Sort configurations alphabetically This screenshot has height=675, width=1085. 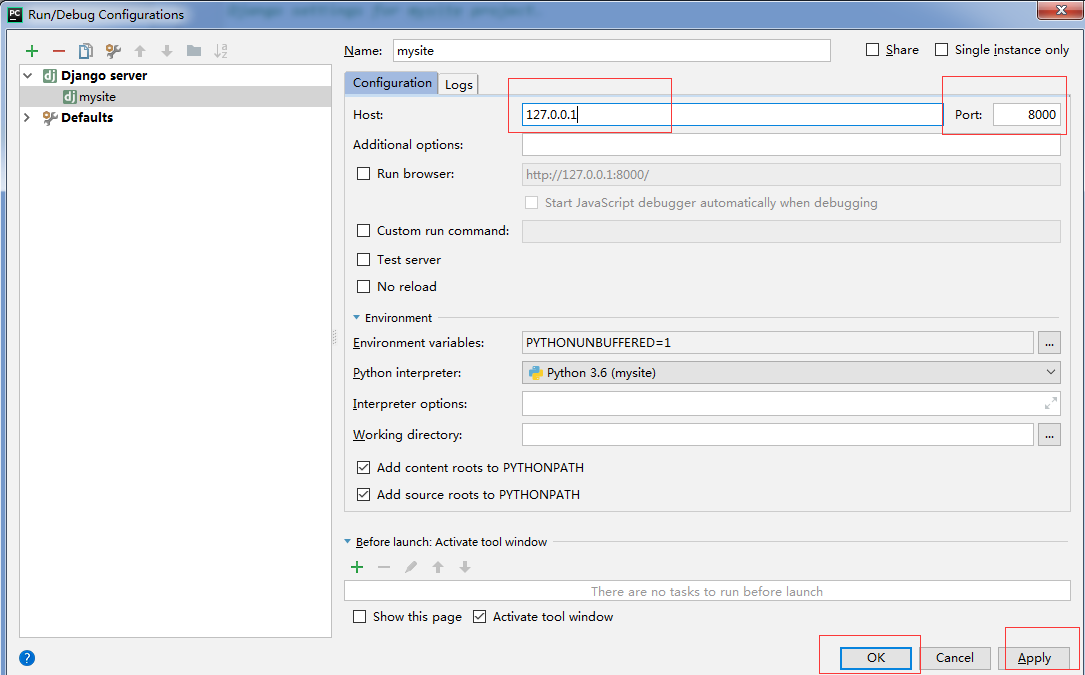tap(221, 51)
